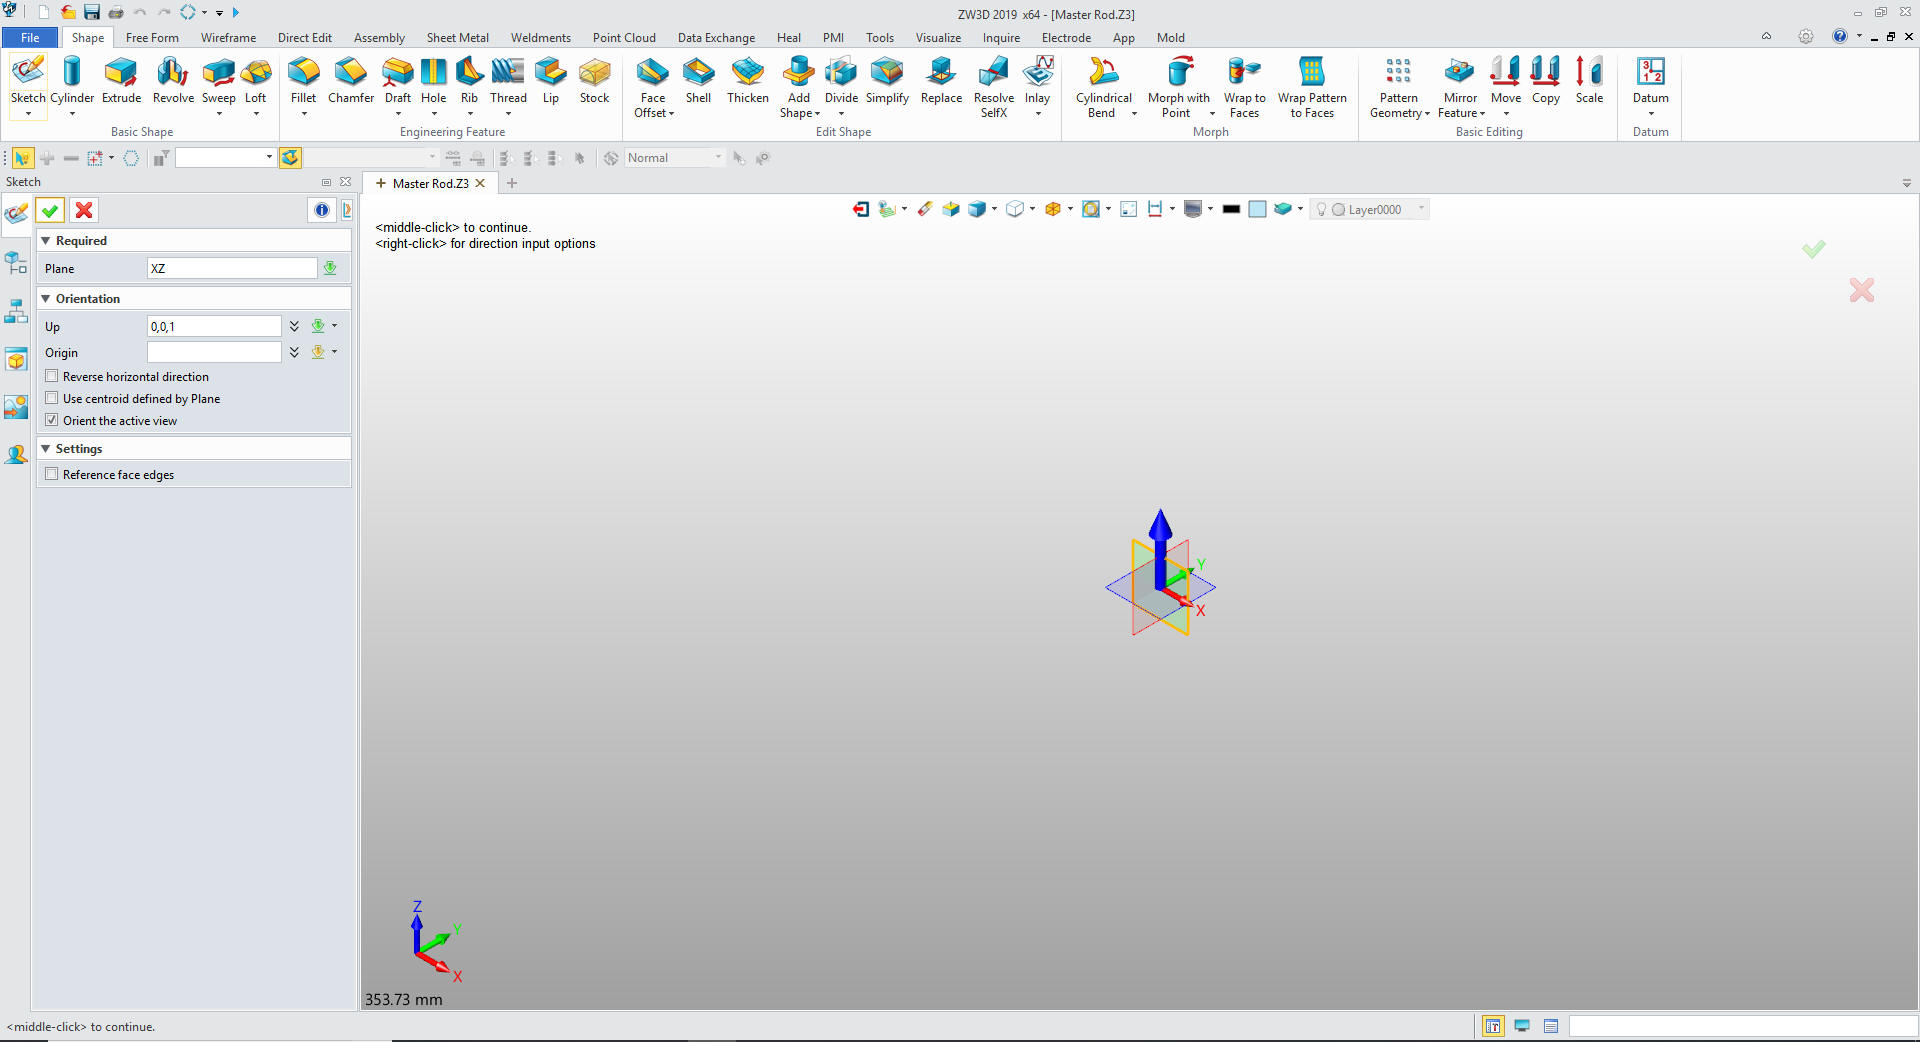Screen dimensions: 1920x1042
Task: Select the Scale tool
Action: (x=1589, y=81)
